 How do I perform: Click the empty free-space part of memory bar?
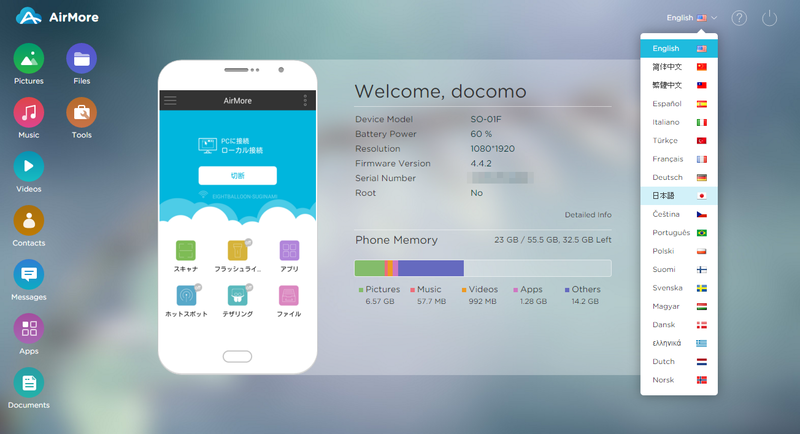click(x=537, y=268)
